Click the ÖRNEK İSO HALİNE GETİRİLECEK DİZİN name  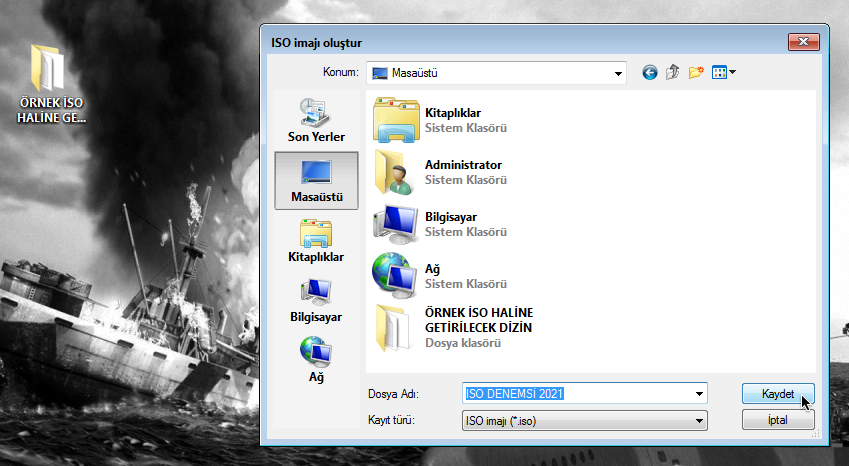point(479,320)
